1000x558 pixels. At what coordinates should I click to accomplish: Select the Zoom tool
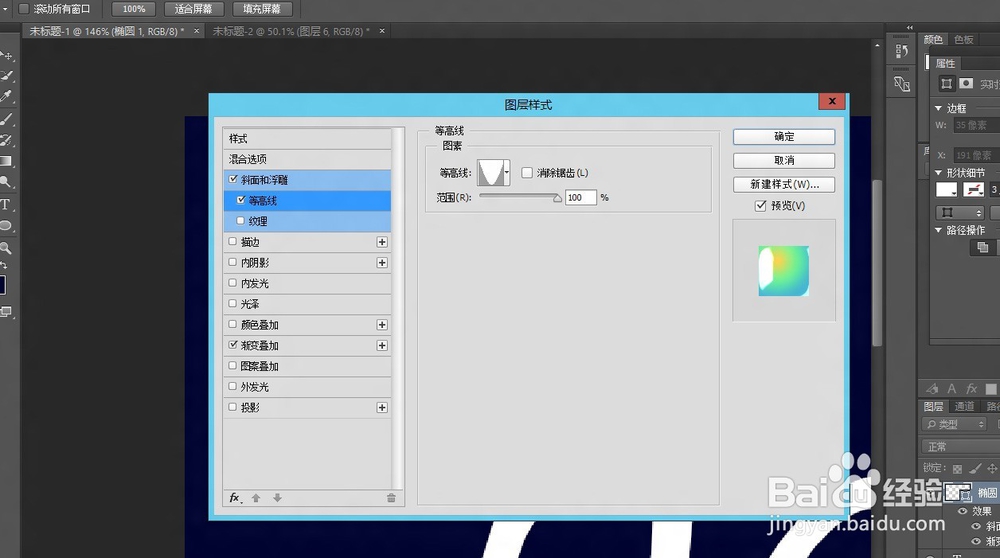6,247
